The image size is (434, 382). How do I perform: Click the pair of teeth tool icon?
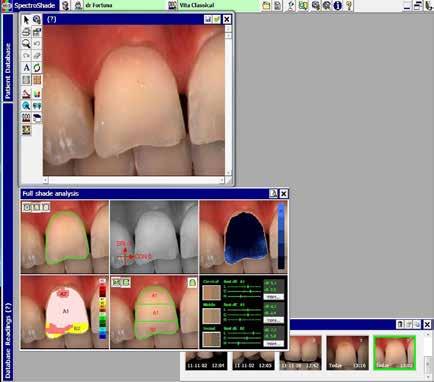37,106
